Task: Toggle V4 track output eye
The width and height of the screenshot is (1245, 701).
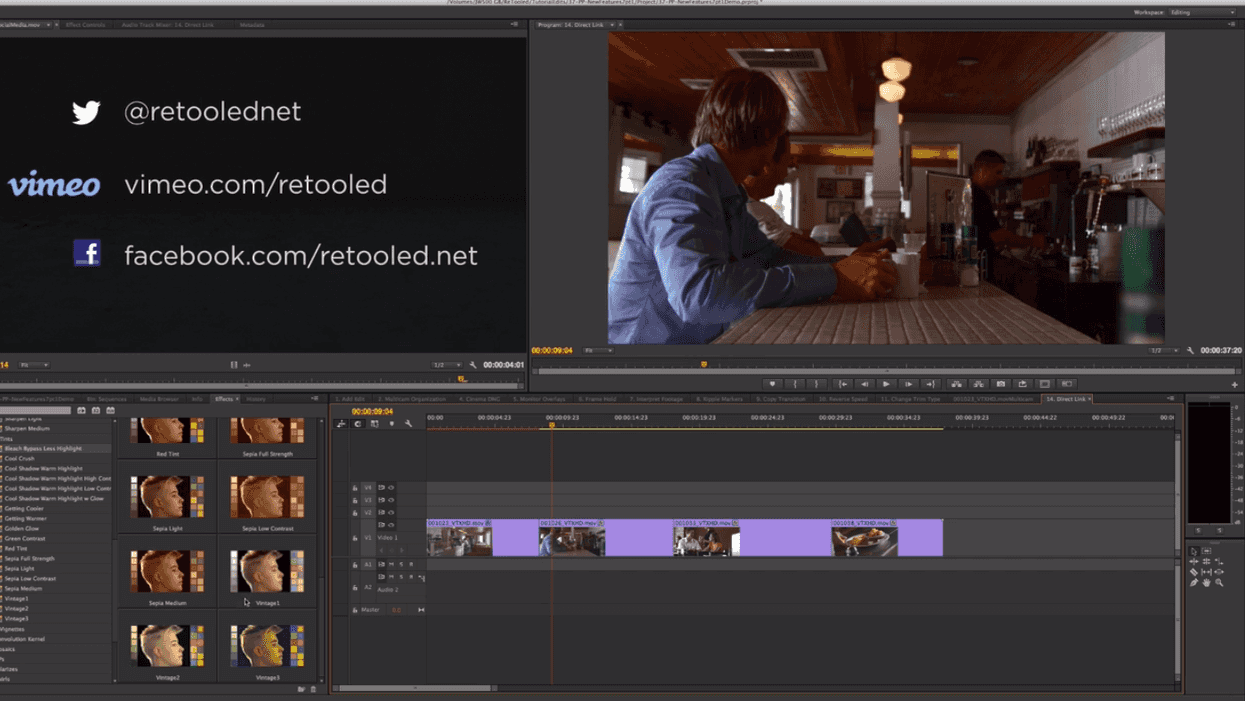Action: 391,488
